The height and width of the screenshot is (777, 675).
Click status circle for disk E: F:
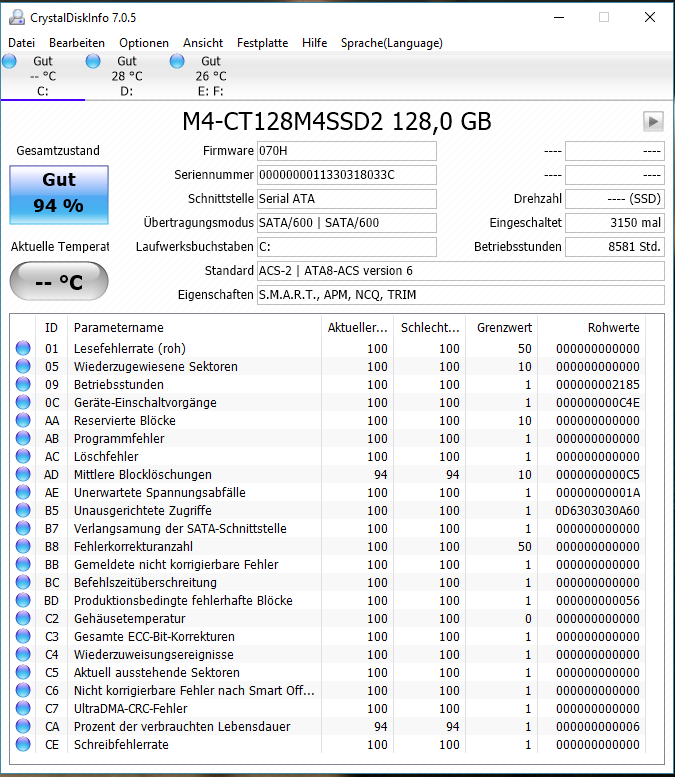pos(177,61)
